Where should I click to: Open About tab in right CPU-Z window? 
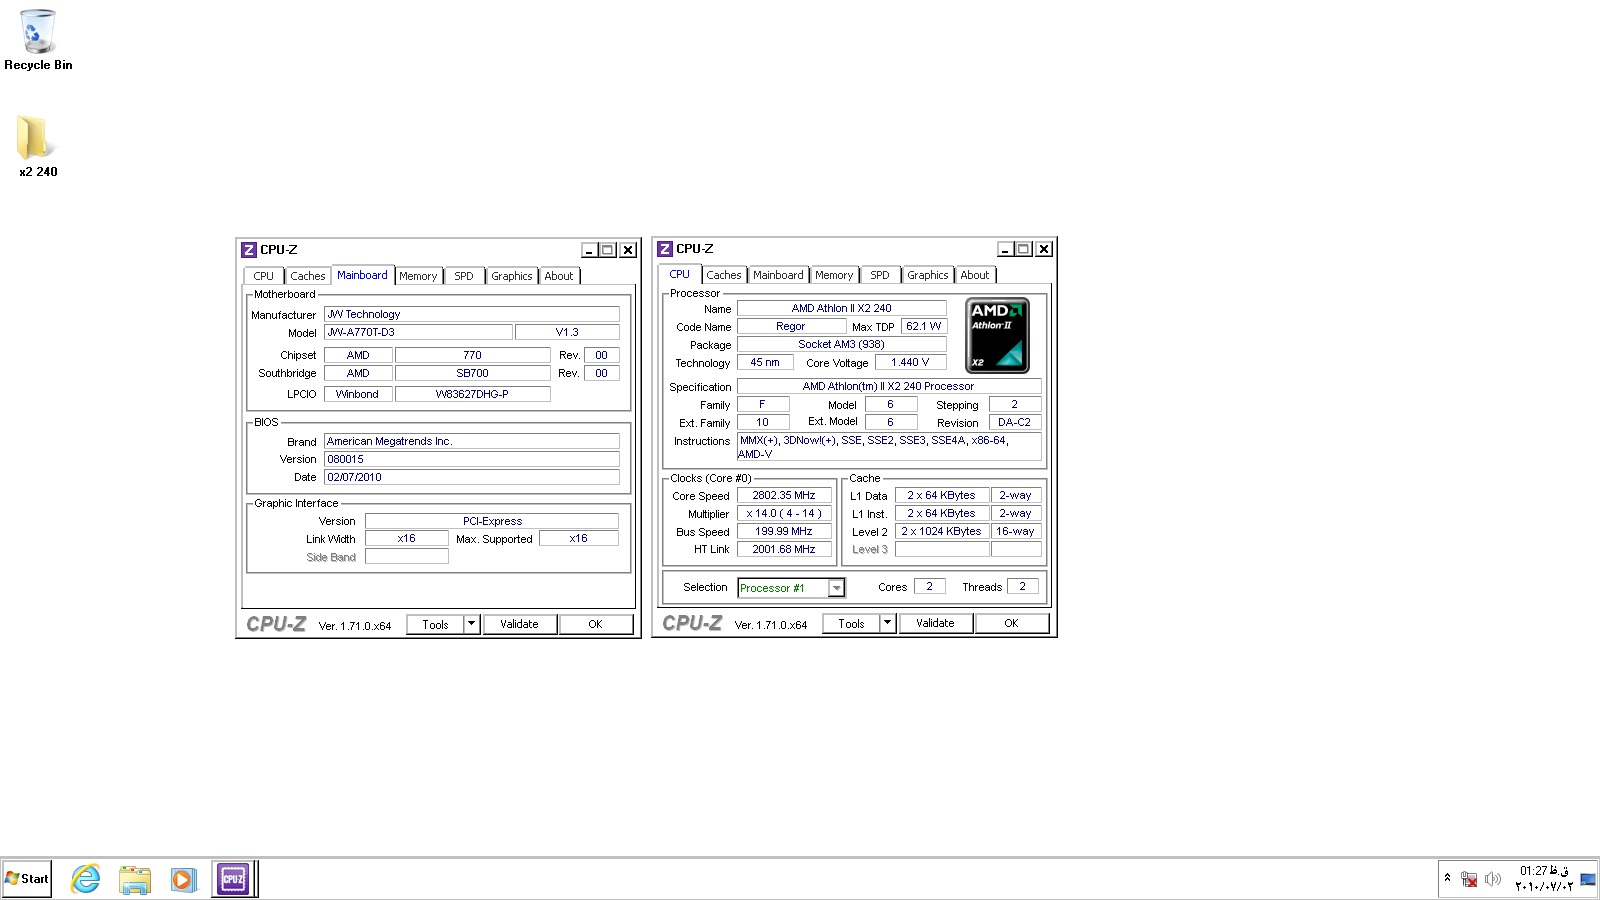pyautogui.click(x=975, y=275)
